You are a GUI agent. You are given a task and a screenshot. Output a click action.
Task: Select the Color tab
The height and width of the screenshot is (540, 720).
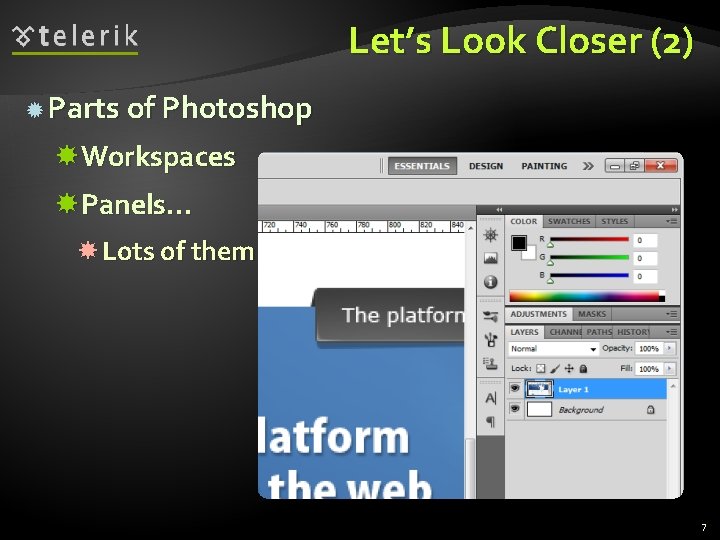click(x=524, y=221)
